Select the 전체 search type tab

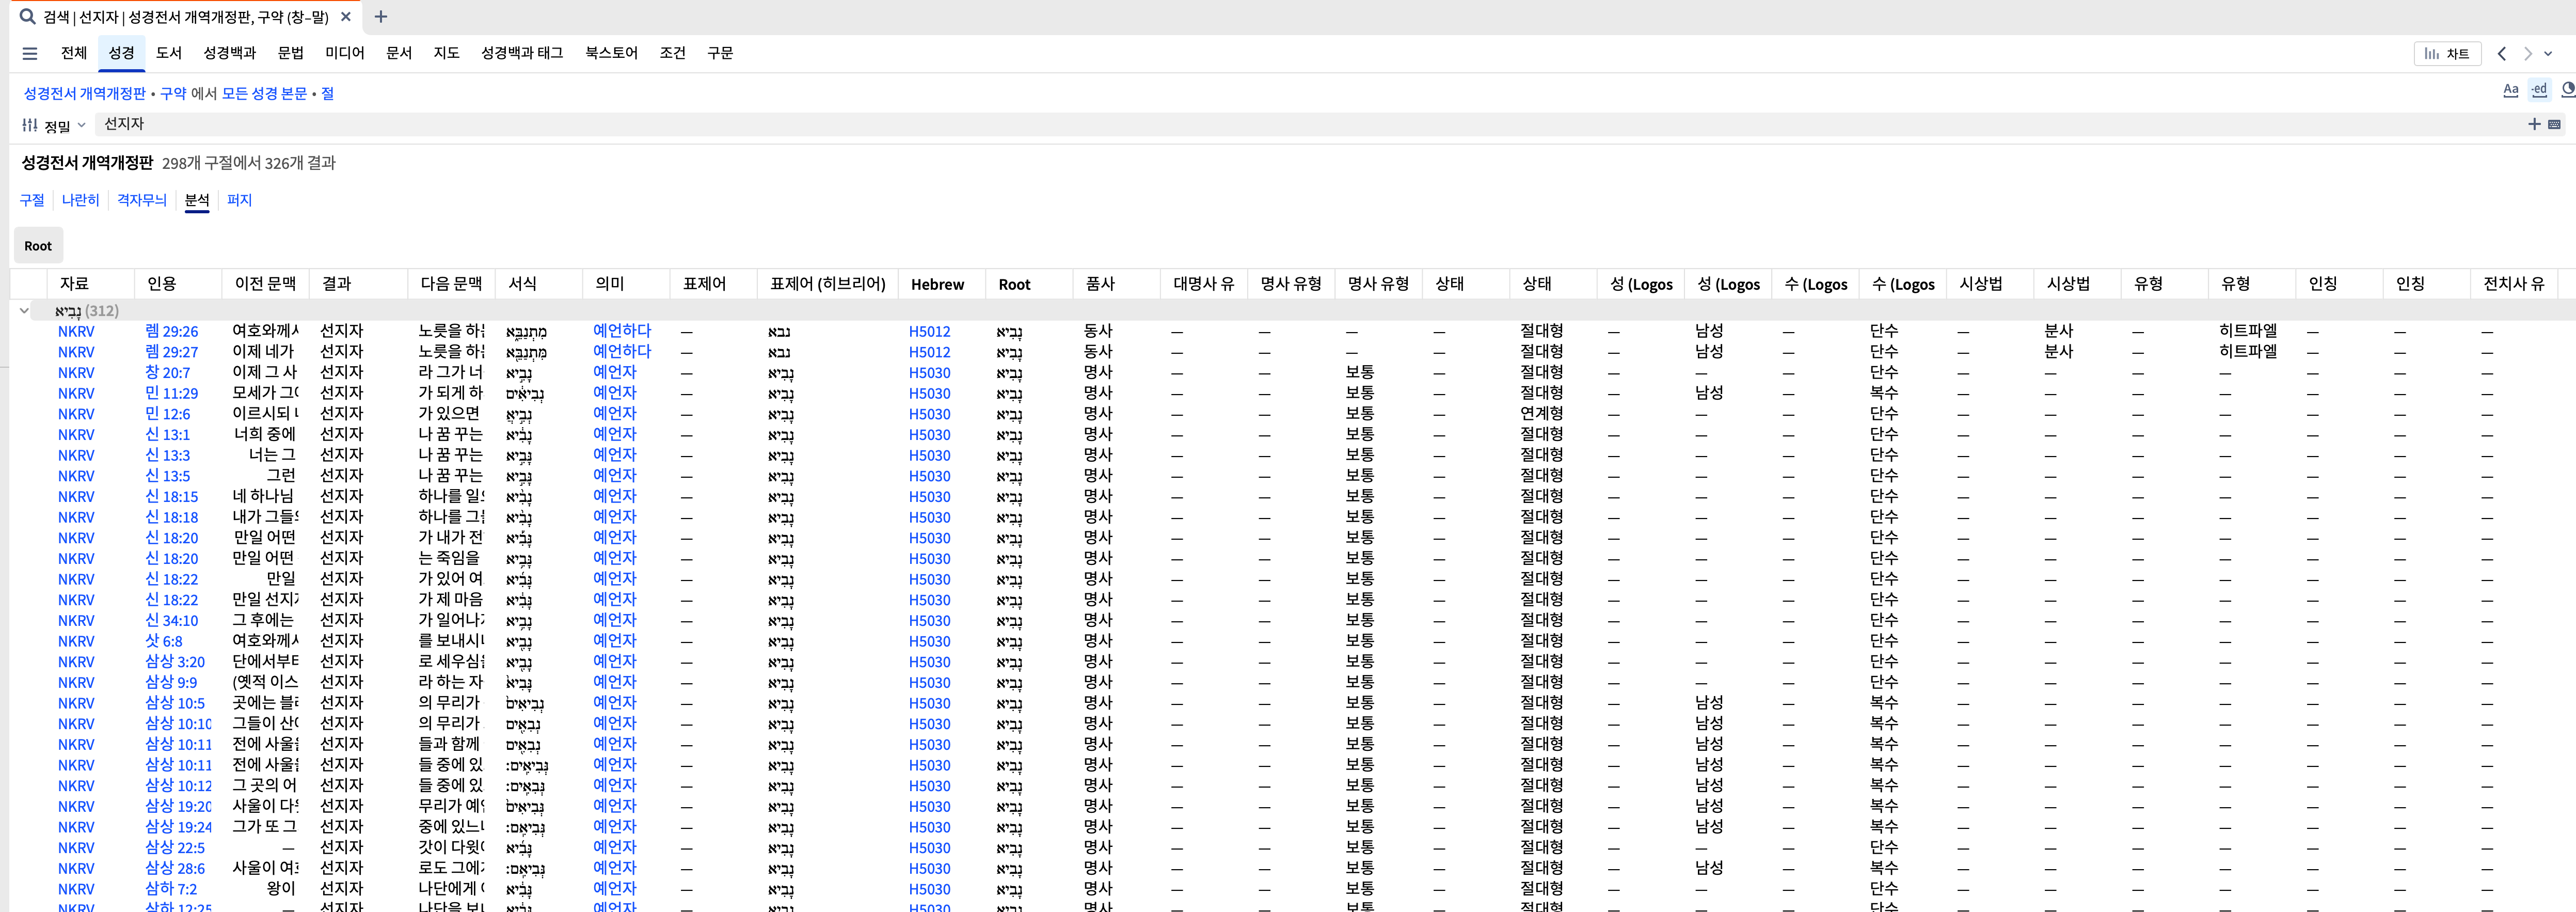point(74,53)
